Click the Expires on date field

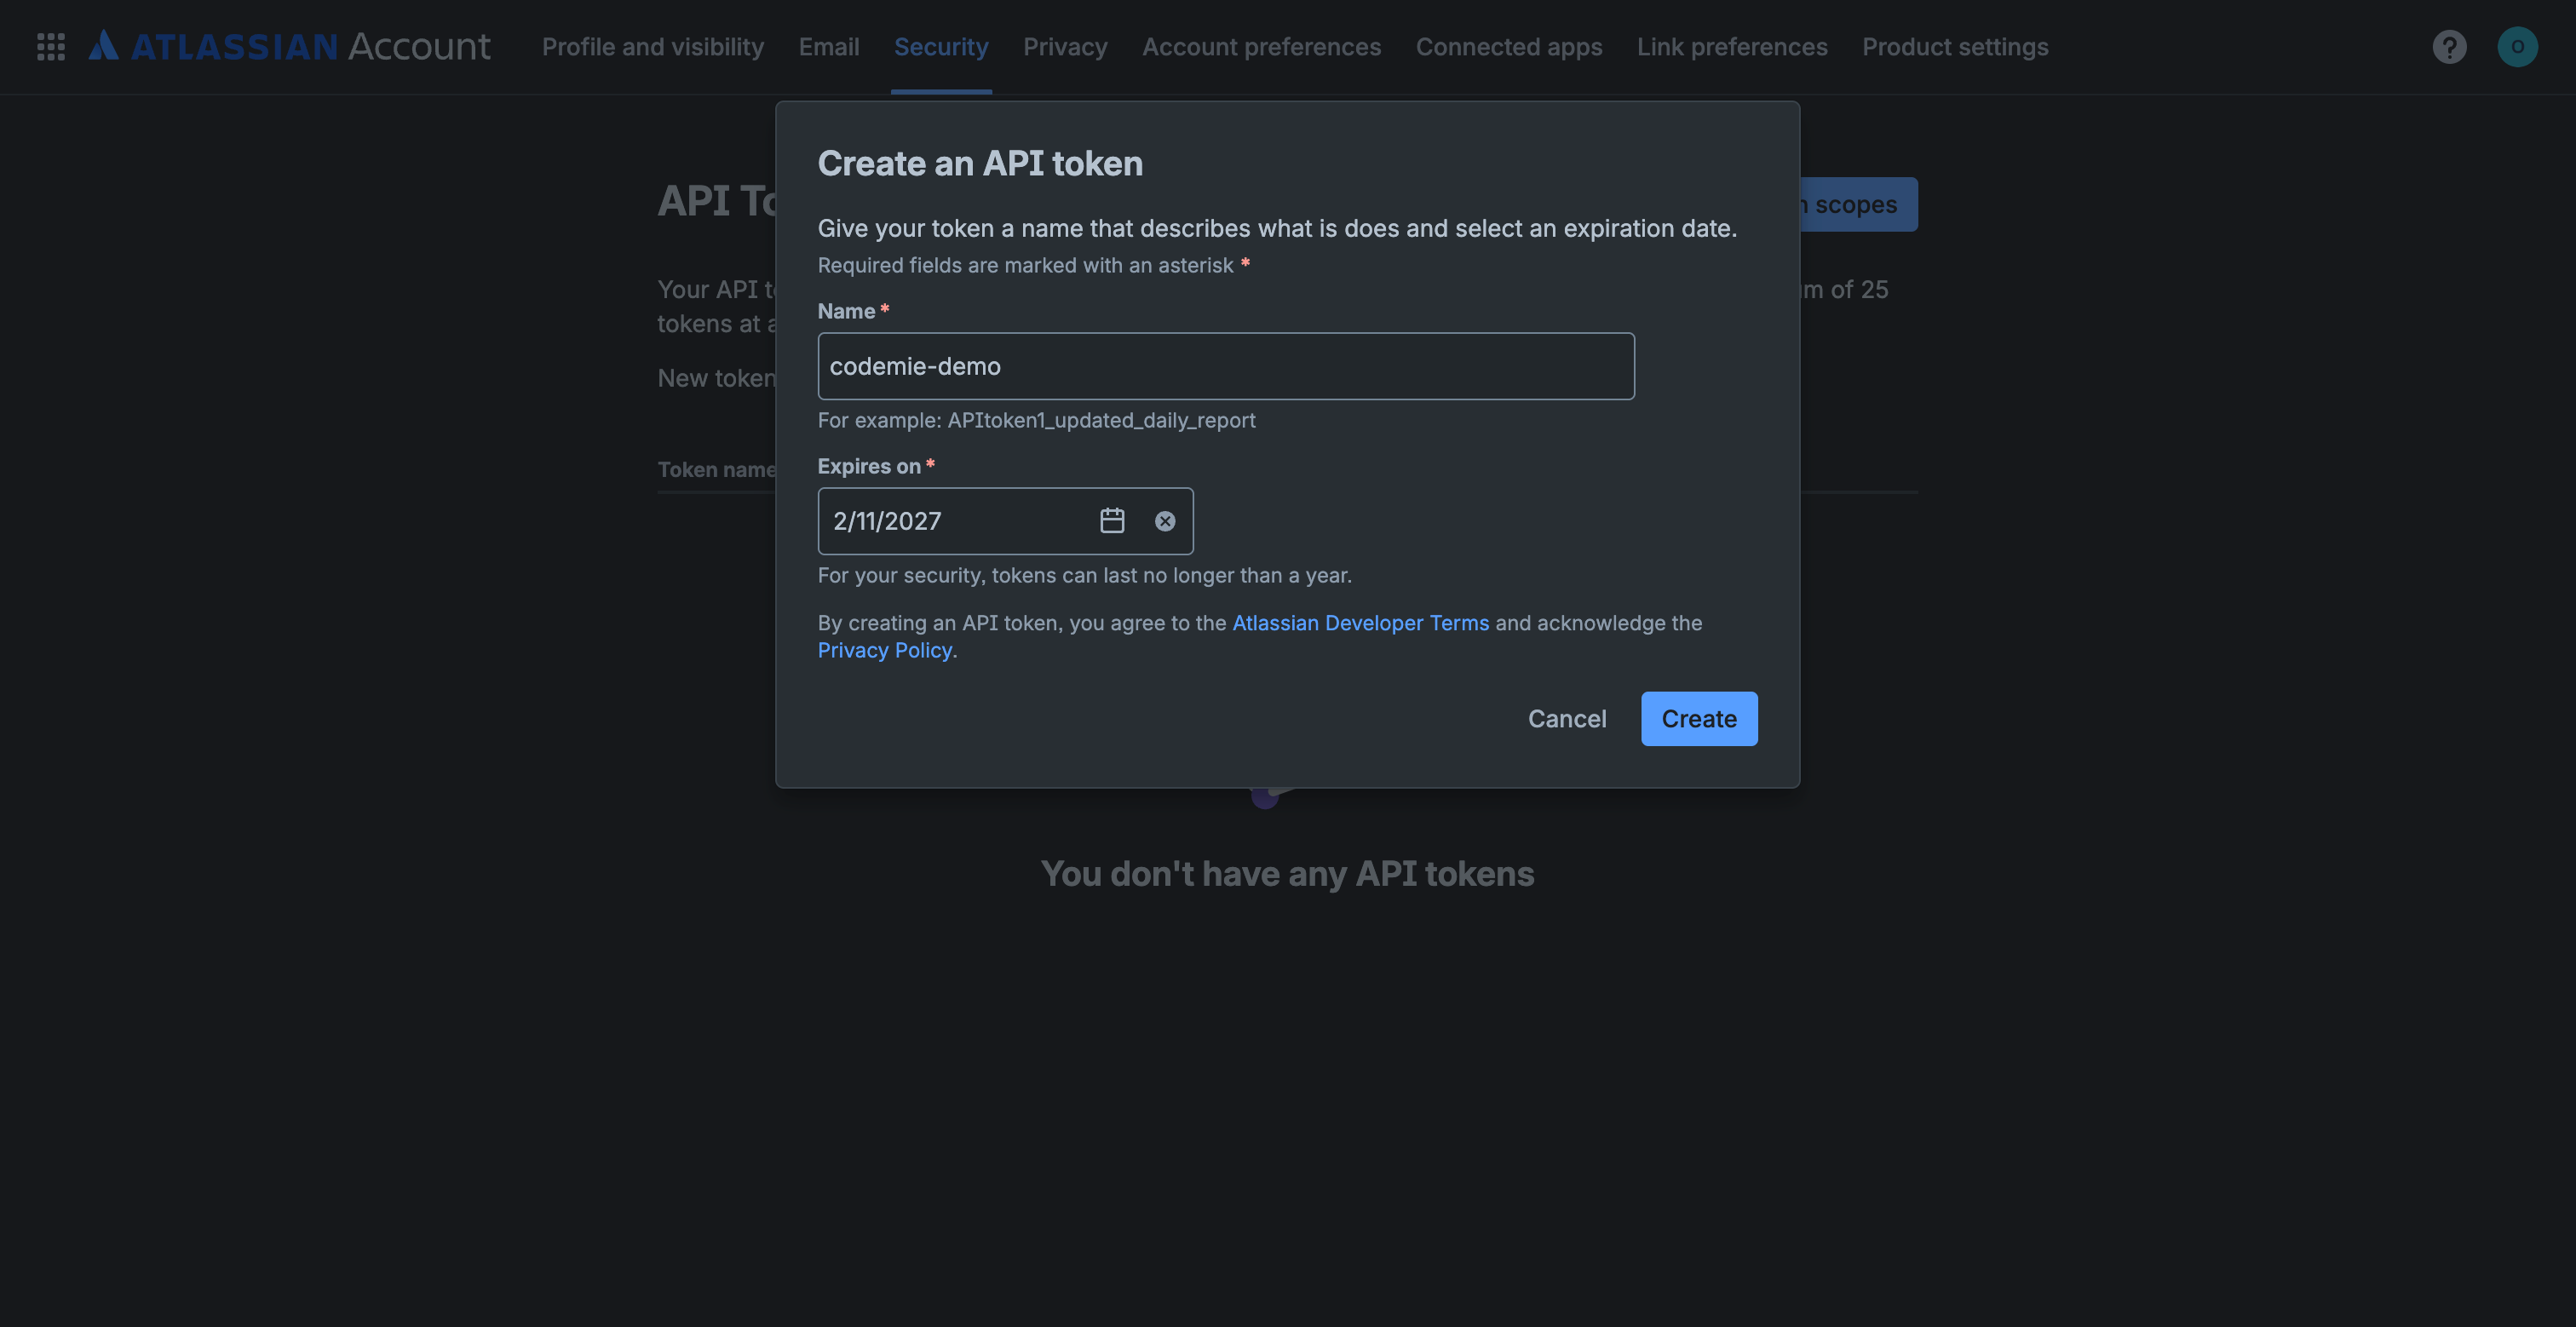coord(955,520)
